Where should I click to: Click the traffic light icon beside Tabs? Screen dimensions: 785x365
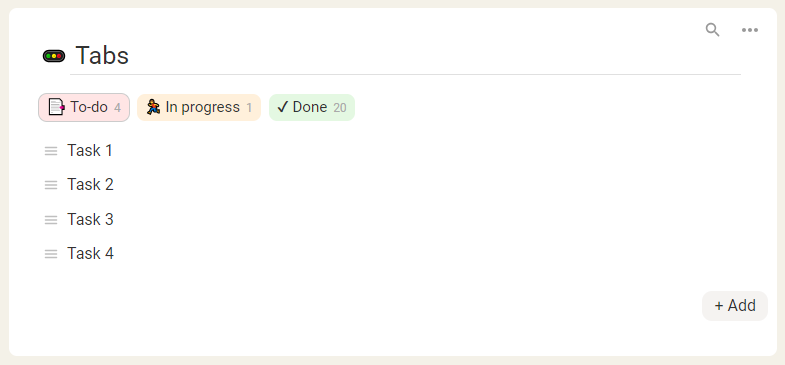54,56
